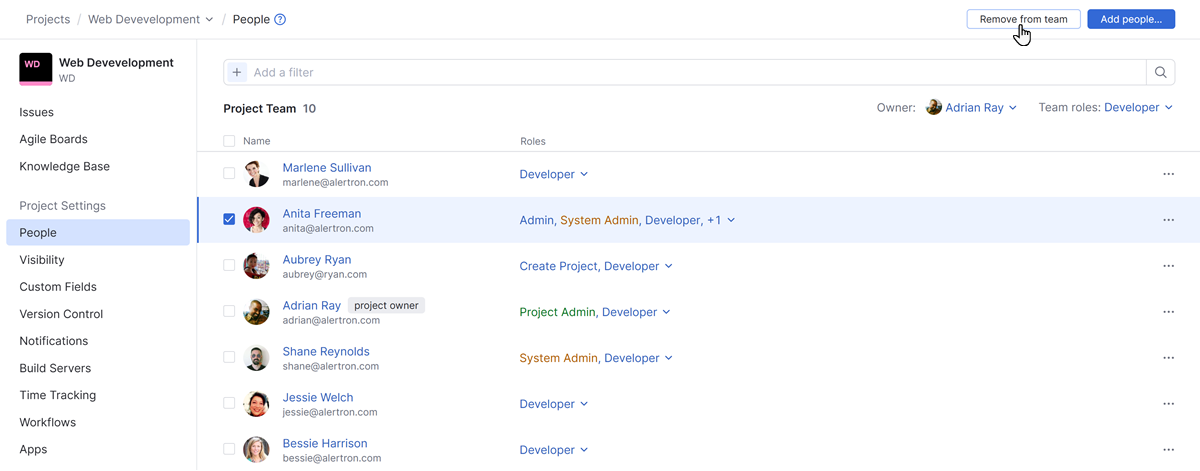This screenshot has width=1200, height=471.
Task: Go to Custom Fields settings
Action: tap(58, 287)
